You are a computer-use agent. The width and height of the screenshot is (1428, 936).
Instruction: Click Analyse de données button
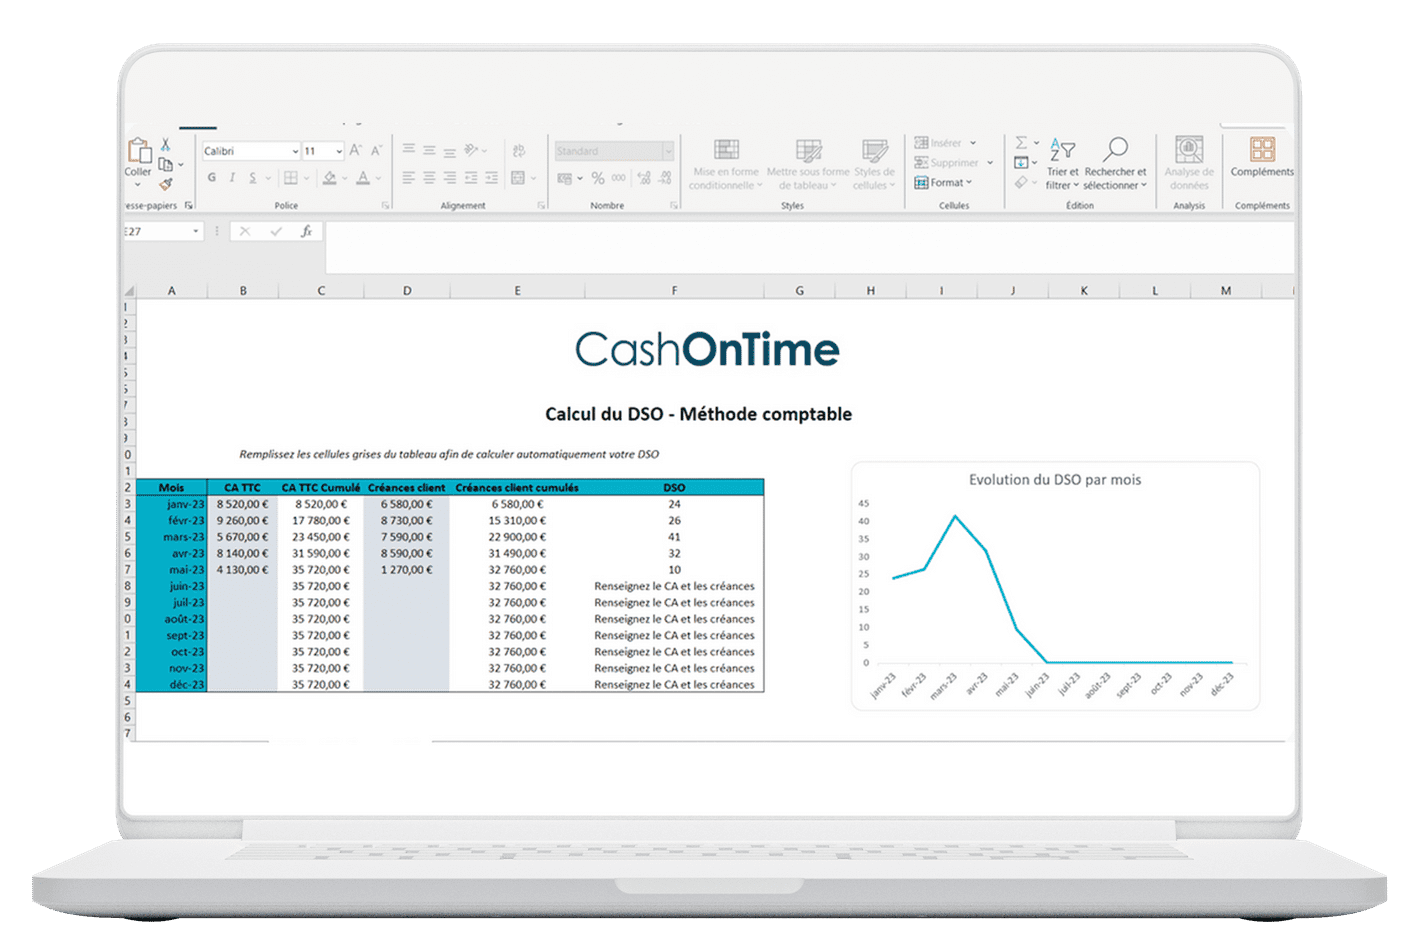[x=1189, y=165]
